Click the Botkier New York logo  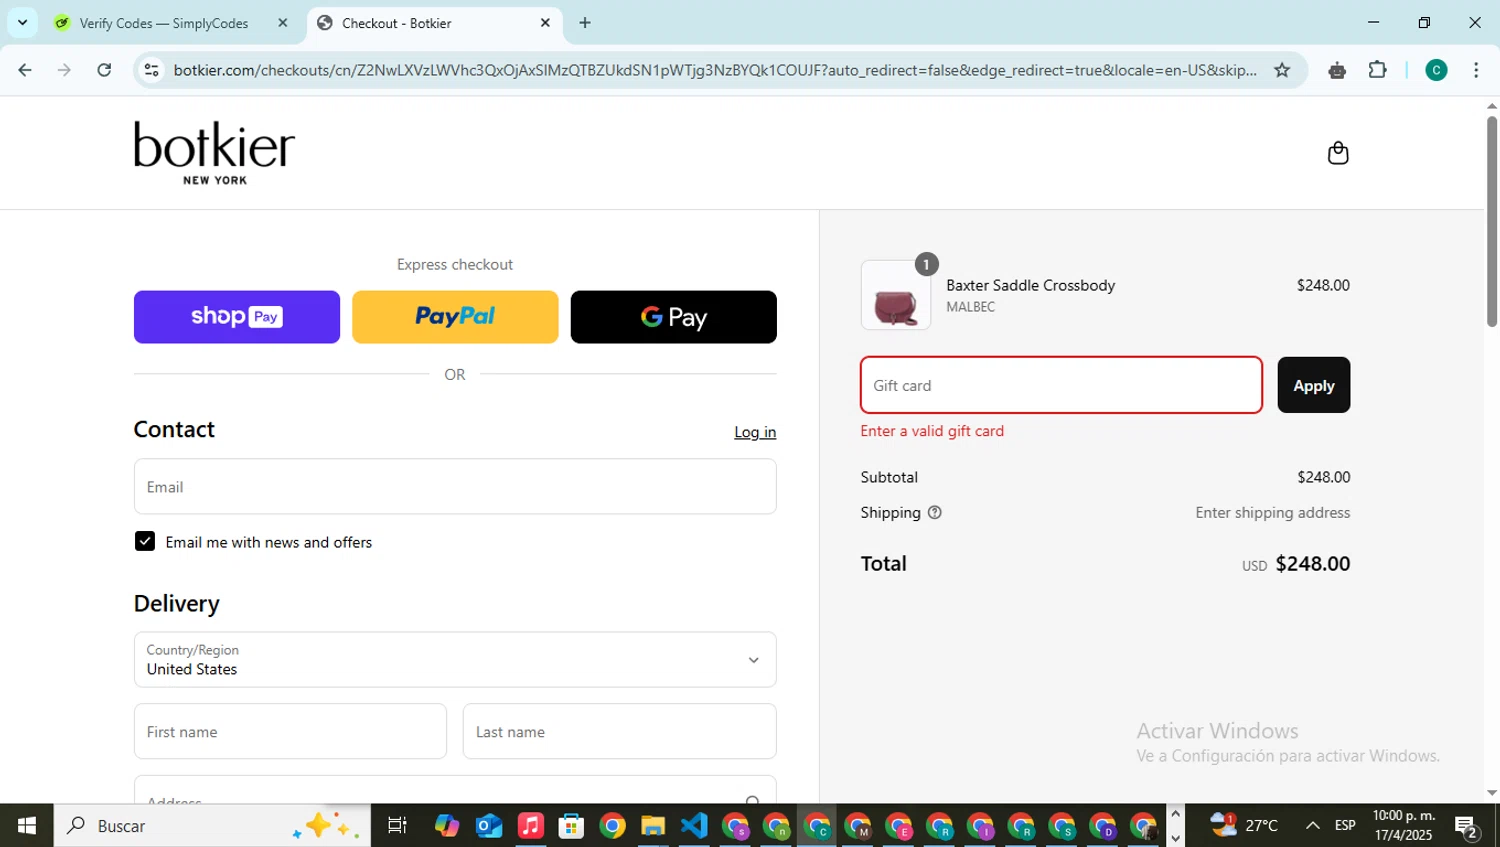(214, 153)
